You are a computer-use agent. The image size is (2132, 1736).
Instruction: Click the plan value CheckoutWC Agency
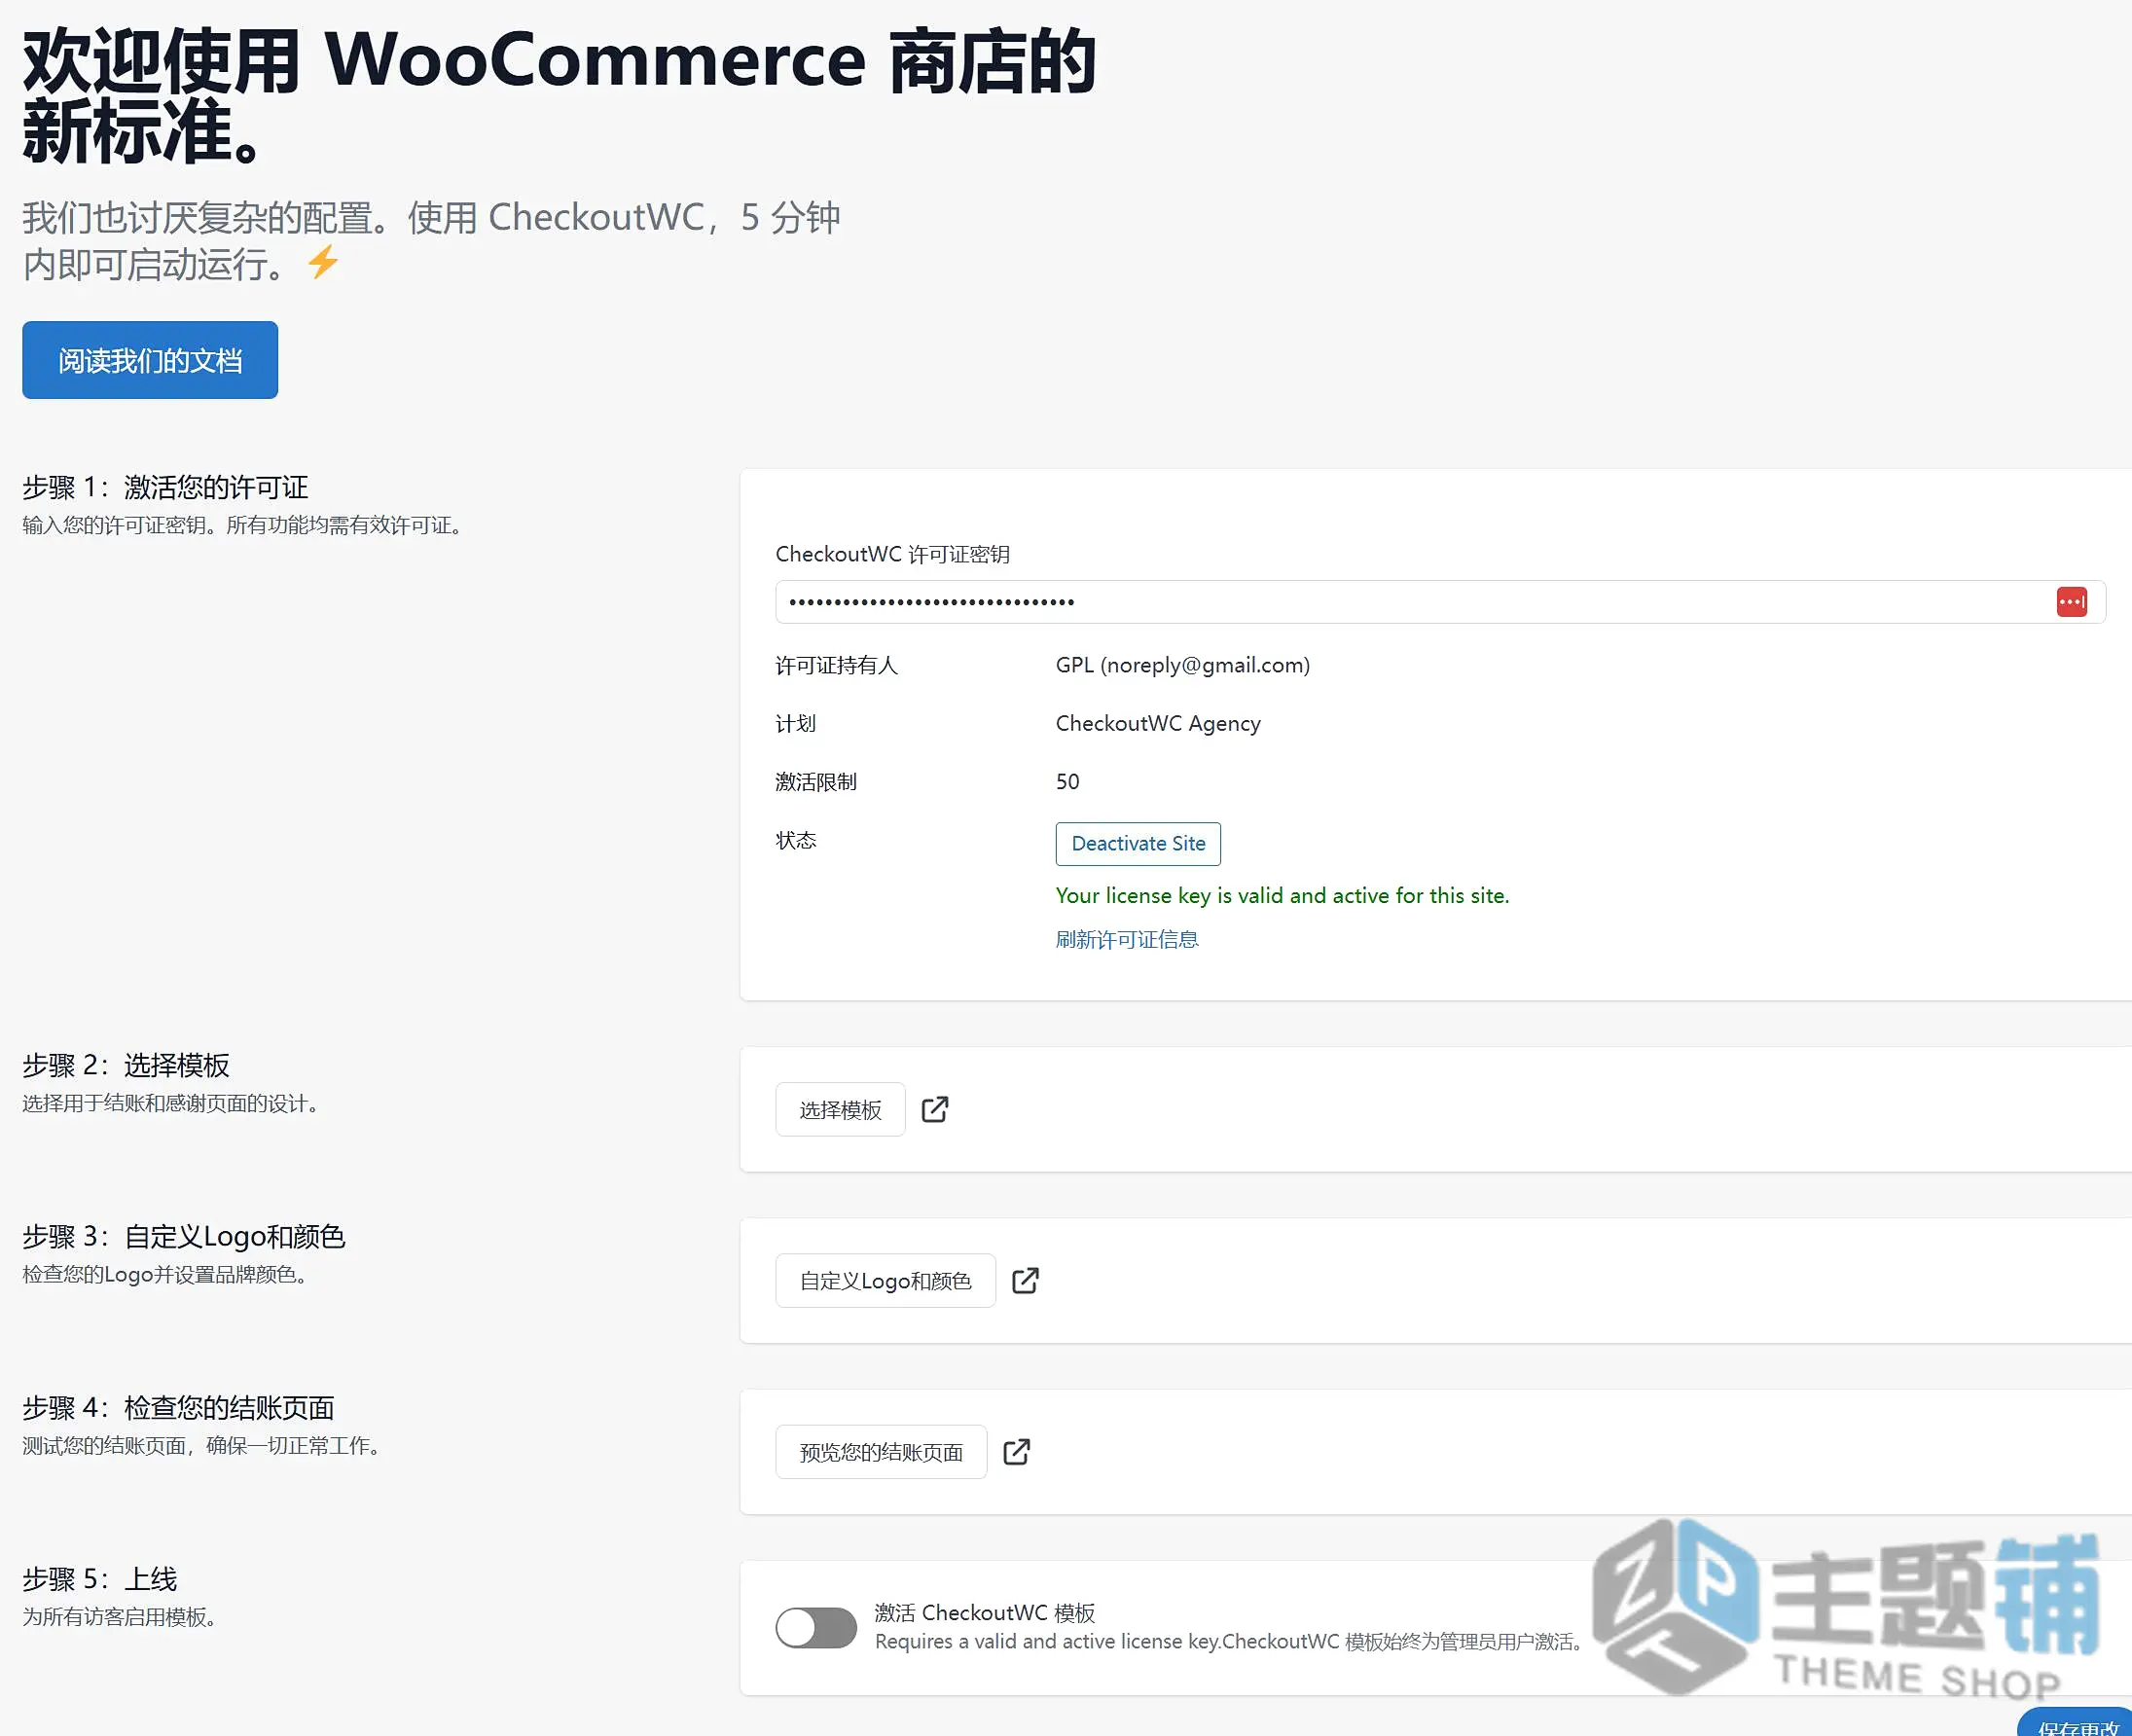[1158, 723]
